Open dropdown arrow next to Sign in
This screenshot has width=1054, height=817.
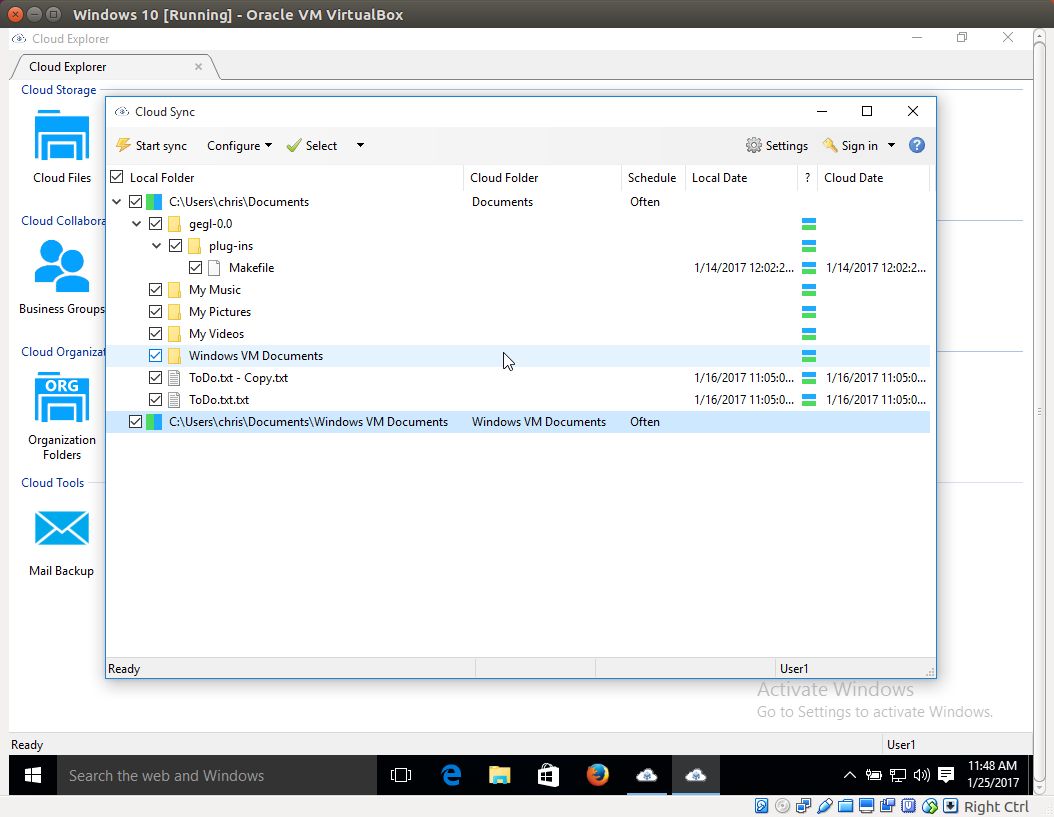[891, 145]
